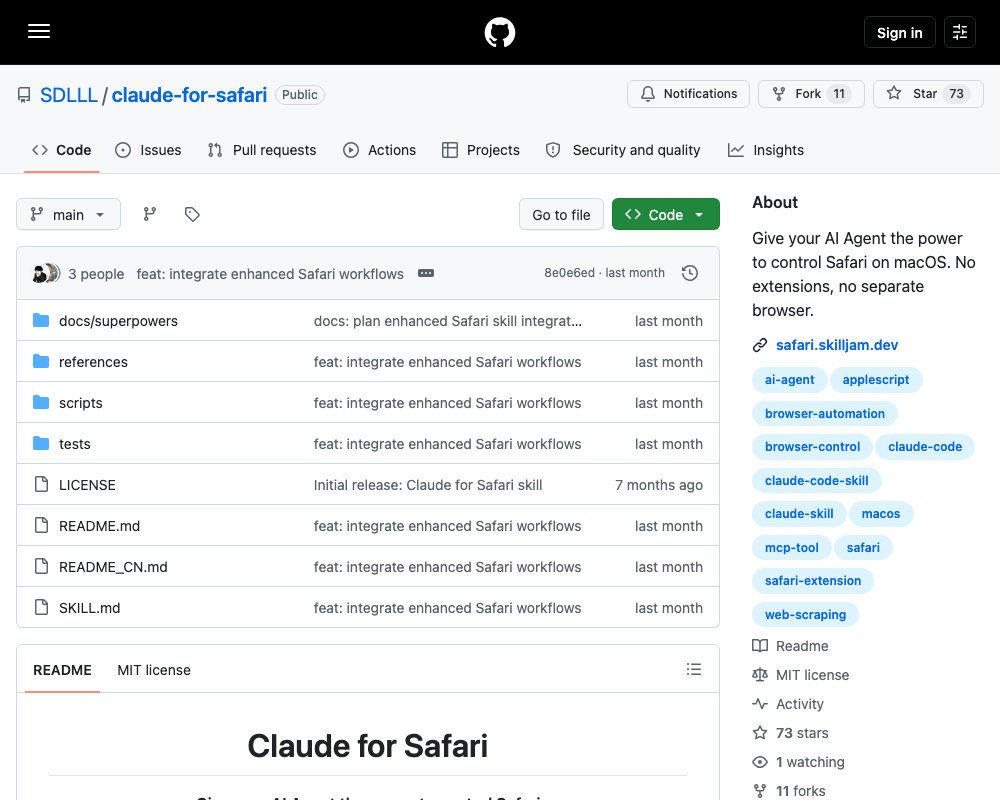Expand the green Code dropdown
1000x800 pixels.
(666, 215)
